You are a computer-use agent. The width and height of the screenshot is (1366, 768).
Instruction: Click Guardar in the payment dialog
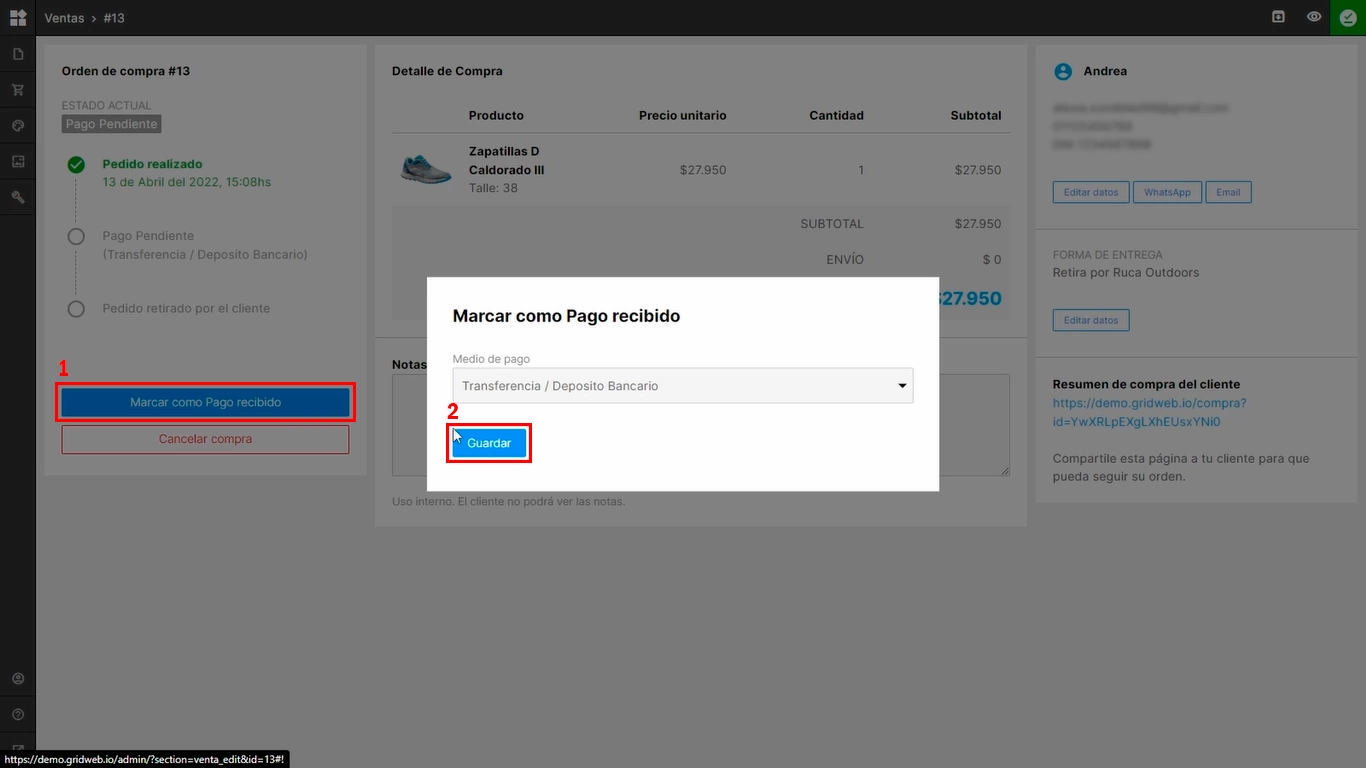coord(489,443)
